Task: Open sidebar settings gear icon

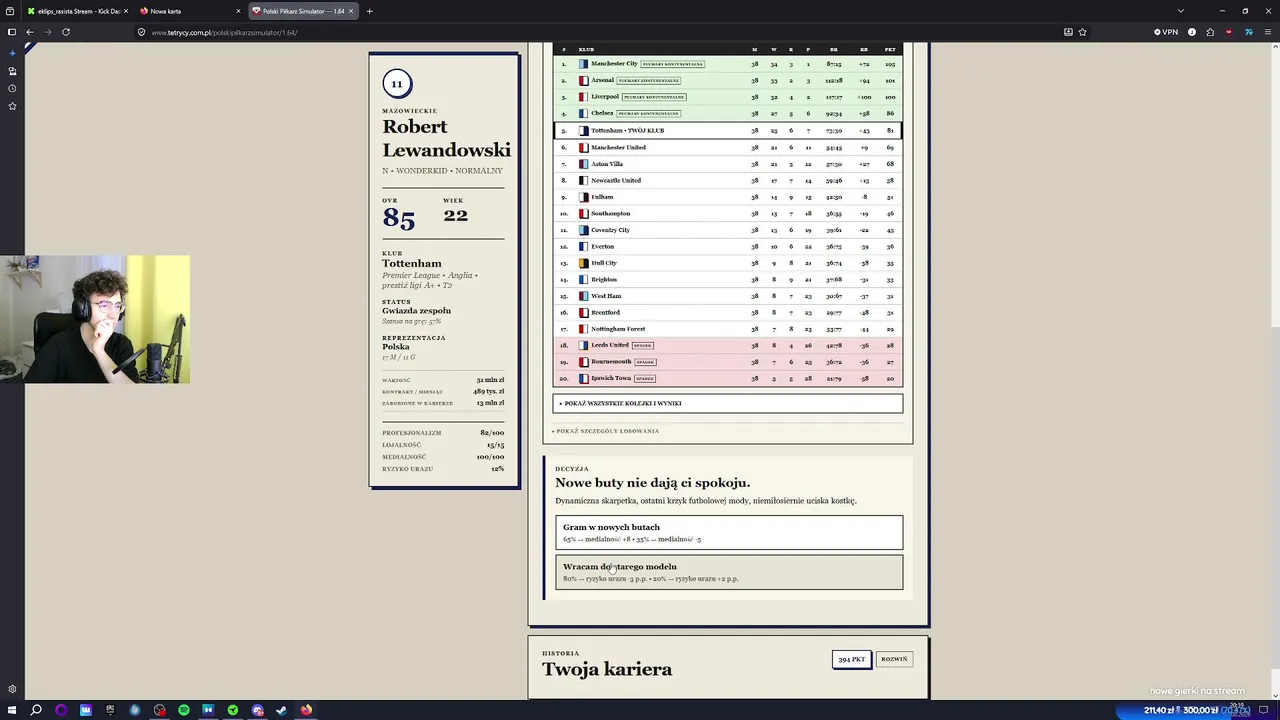Action: point(12,689)
